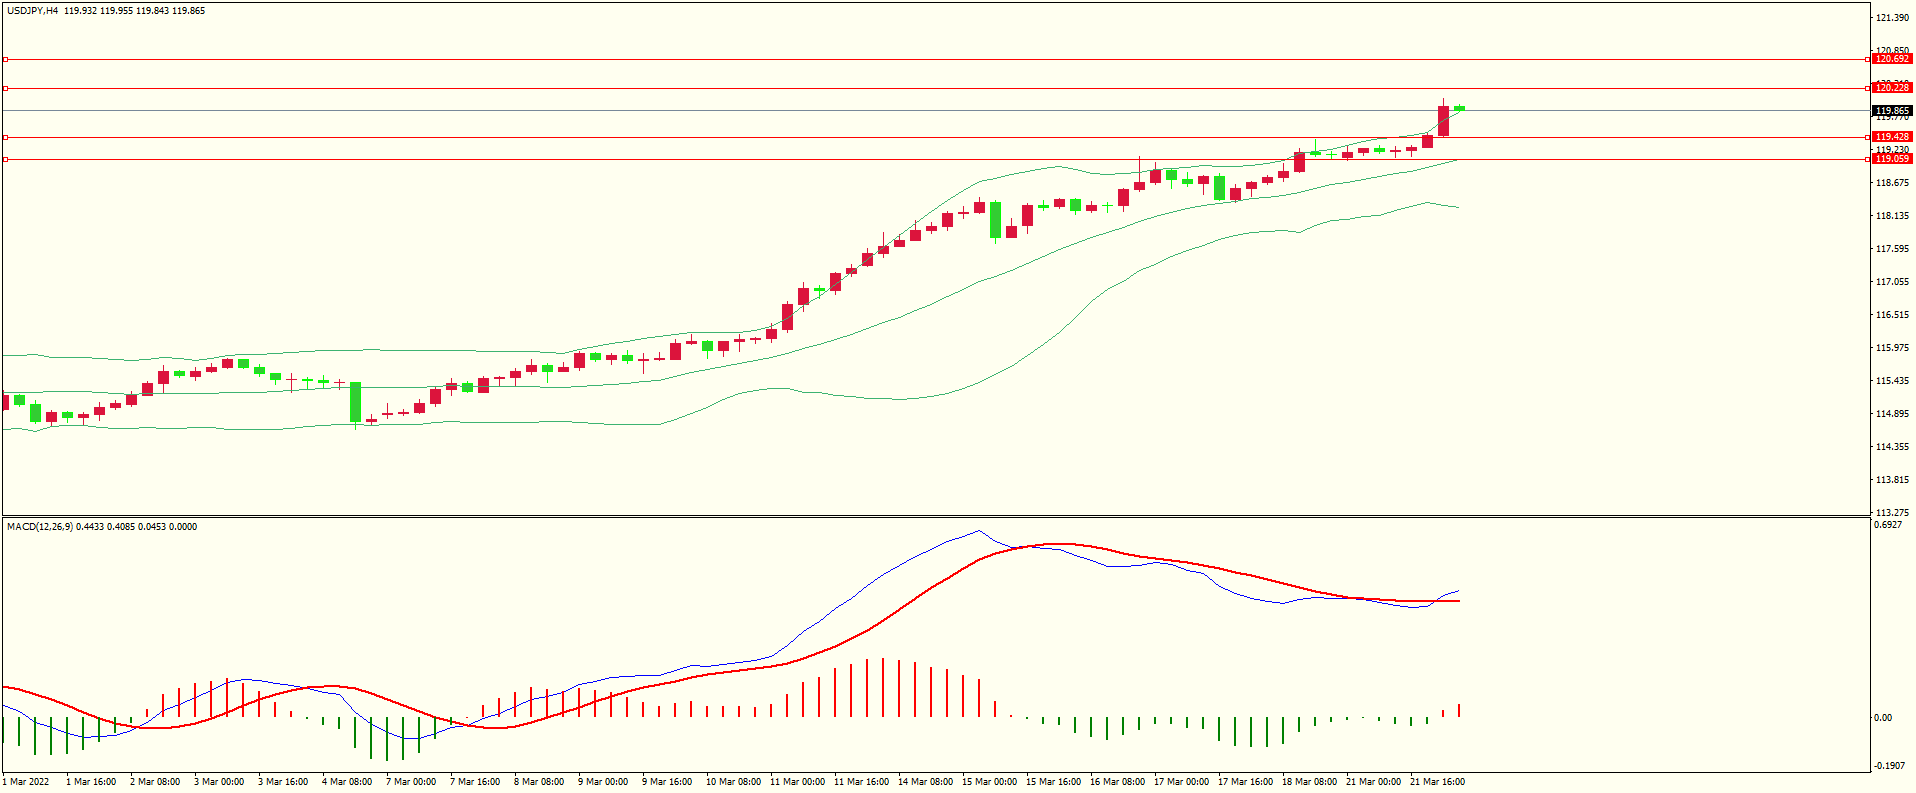The width and height of the screenshot is (1916, 793).
Task: Click the USDJPY,H4 chart title text
Action: point(32,11)
